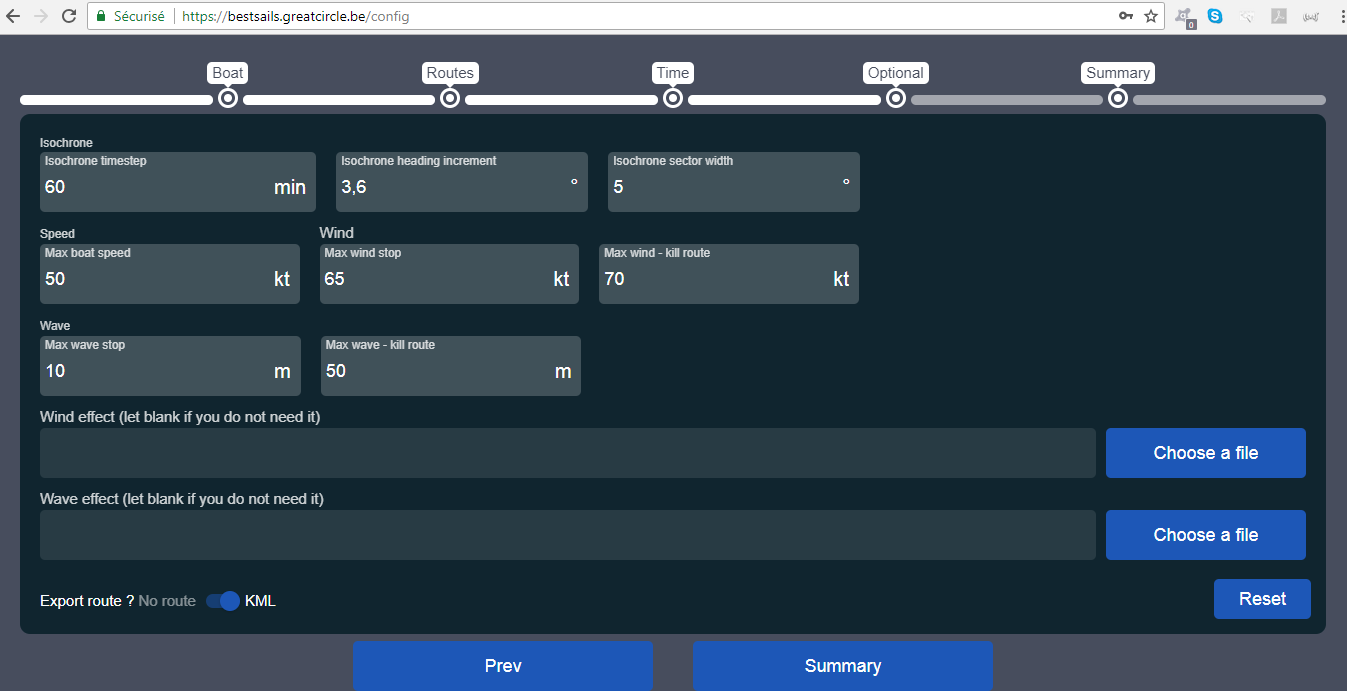Open the Chrome three-dot menu
1347x691 pixels.
point(1340,16)
